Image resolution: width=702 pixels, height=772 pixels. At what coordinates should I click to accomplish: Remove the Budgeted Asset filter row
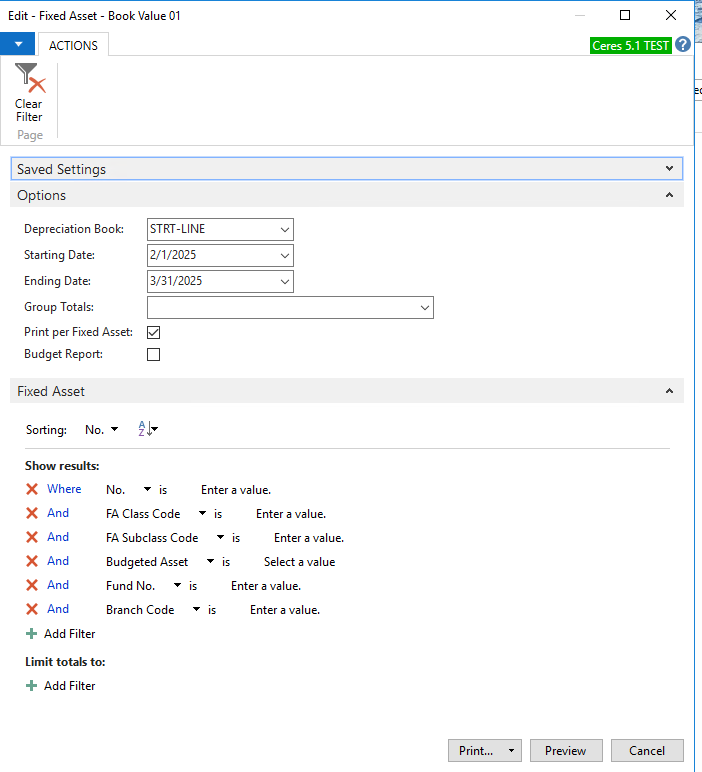32,561
